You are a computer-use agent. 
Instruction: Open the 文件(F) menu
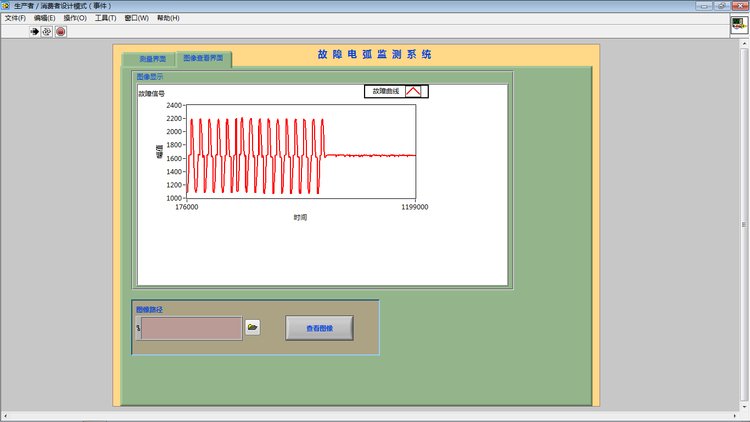(x=15, y=18)
